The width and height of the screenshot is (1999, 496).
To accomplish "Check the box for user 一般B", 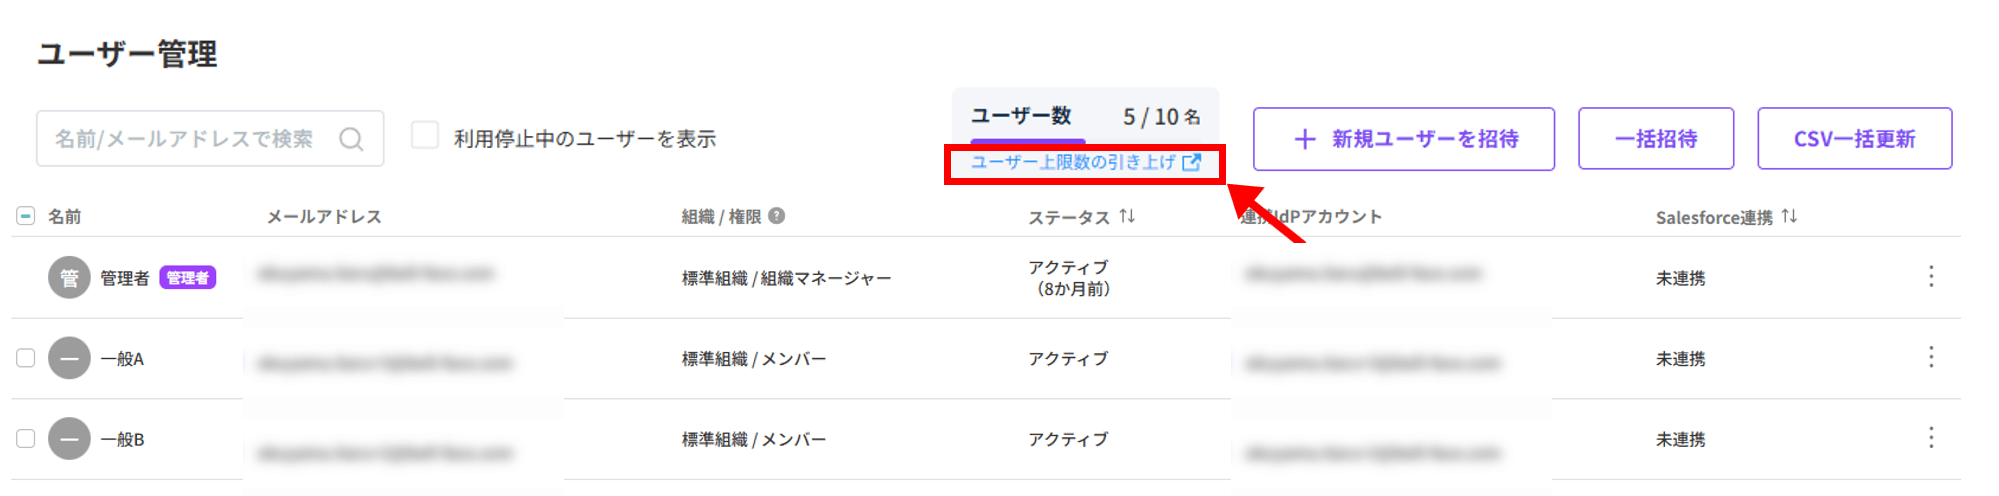I will [26, 439].
